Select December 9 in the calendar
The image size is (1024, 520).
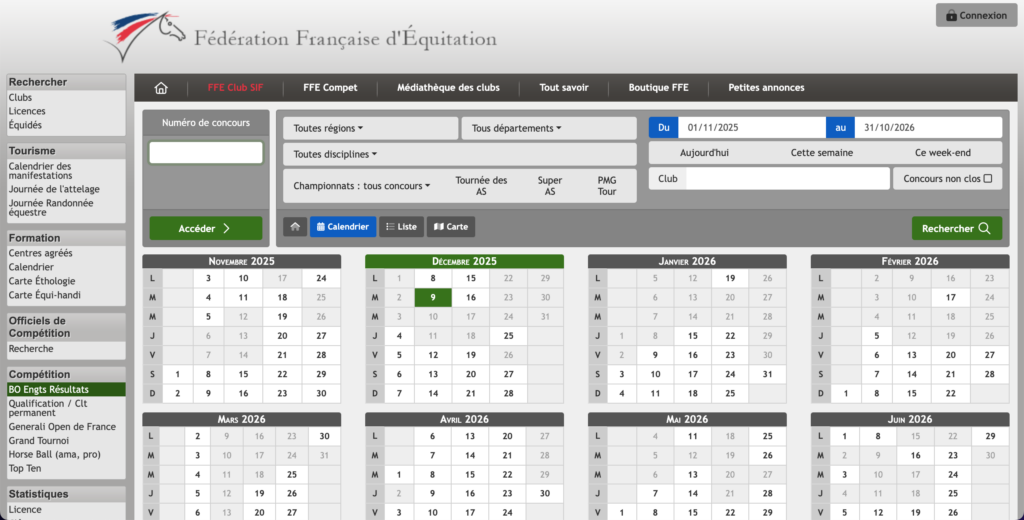433,297
